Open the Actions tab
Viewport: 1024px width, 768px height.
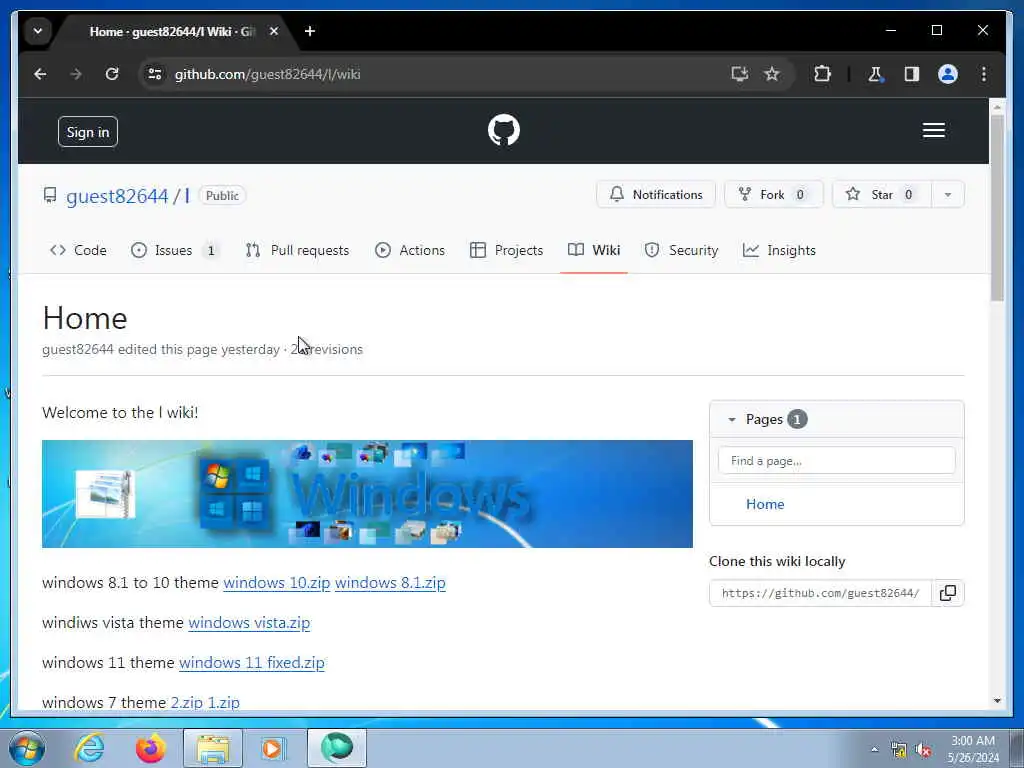[x=410, y=250]
